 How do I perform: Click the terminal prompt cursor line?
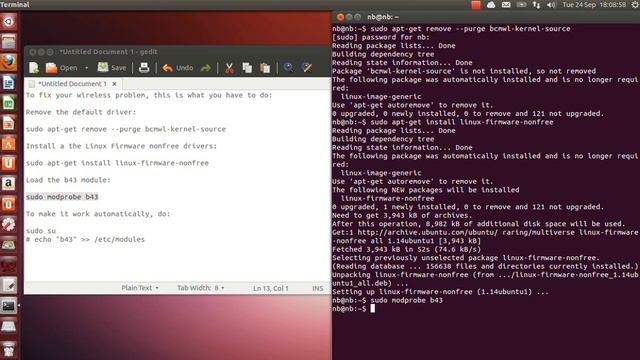(353, 309)
